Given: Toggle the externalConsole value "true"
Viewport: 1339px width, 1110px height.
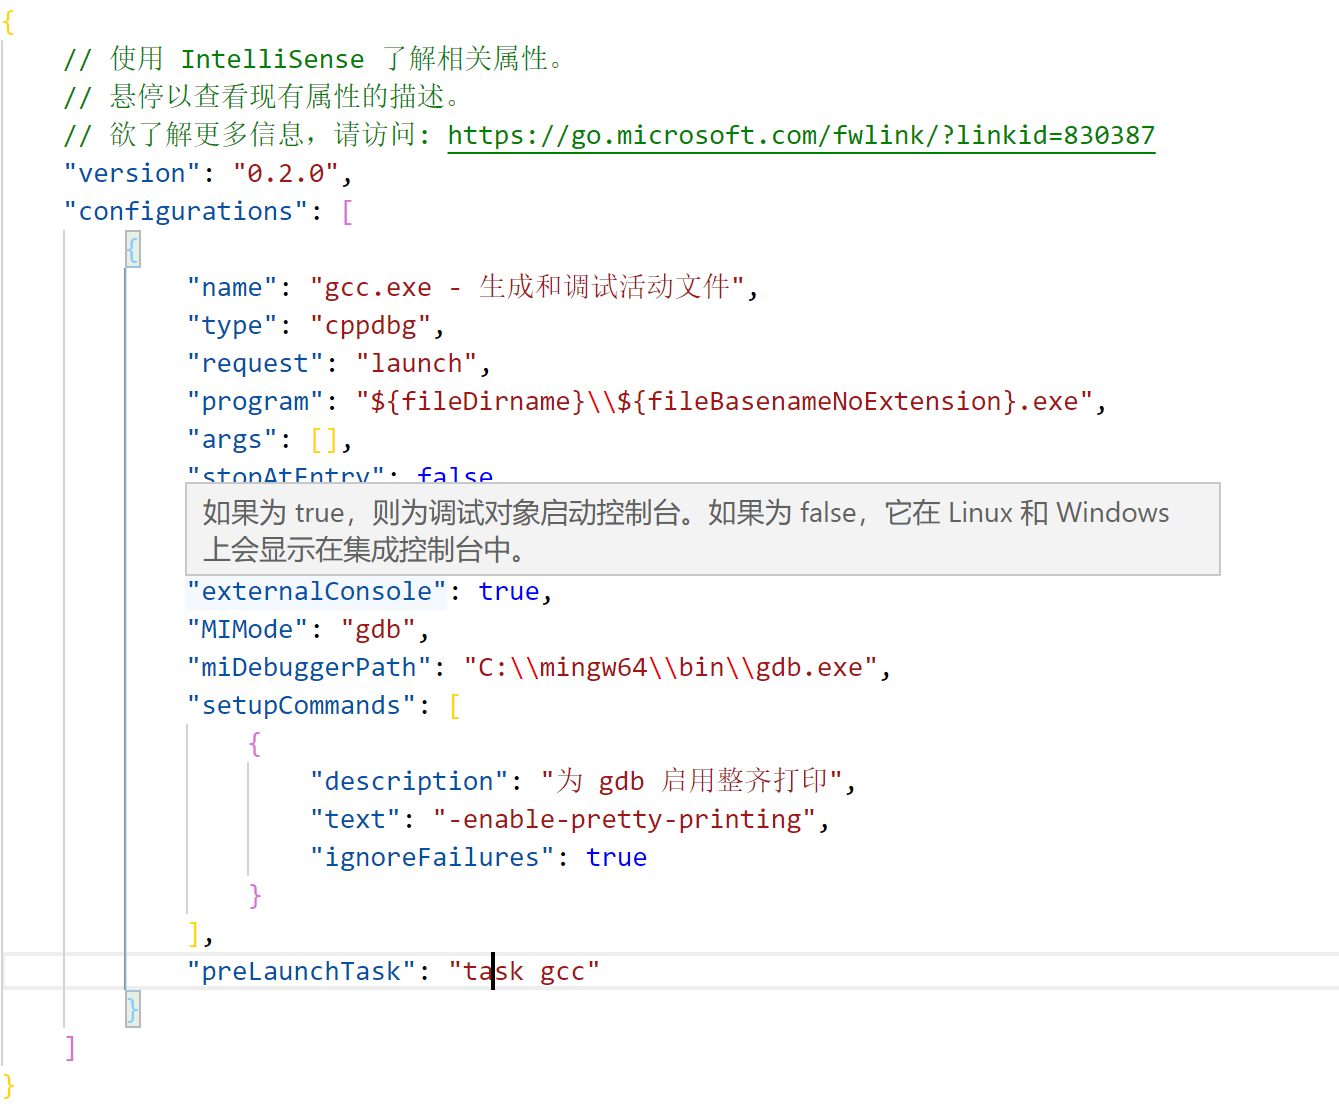Looking at the screenshot, I should click(508, 591).
